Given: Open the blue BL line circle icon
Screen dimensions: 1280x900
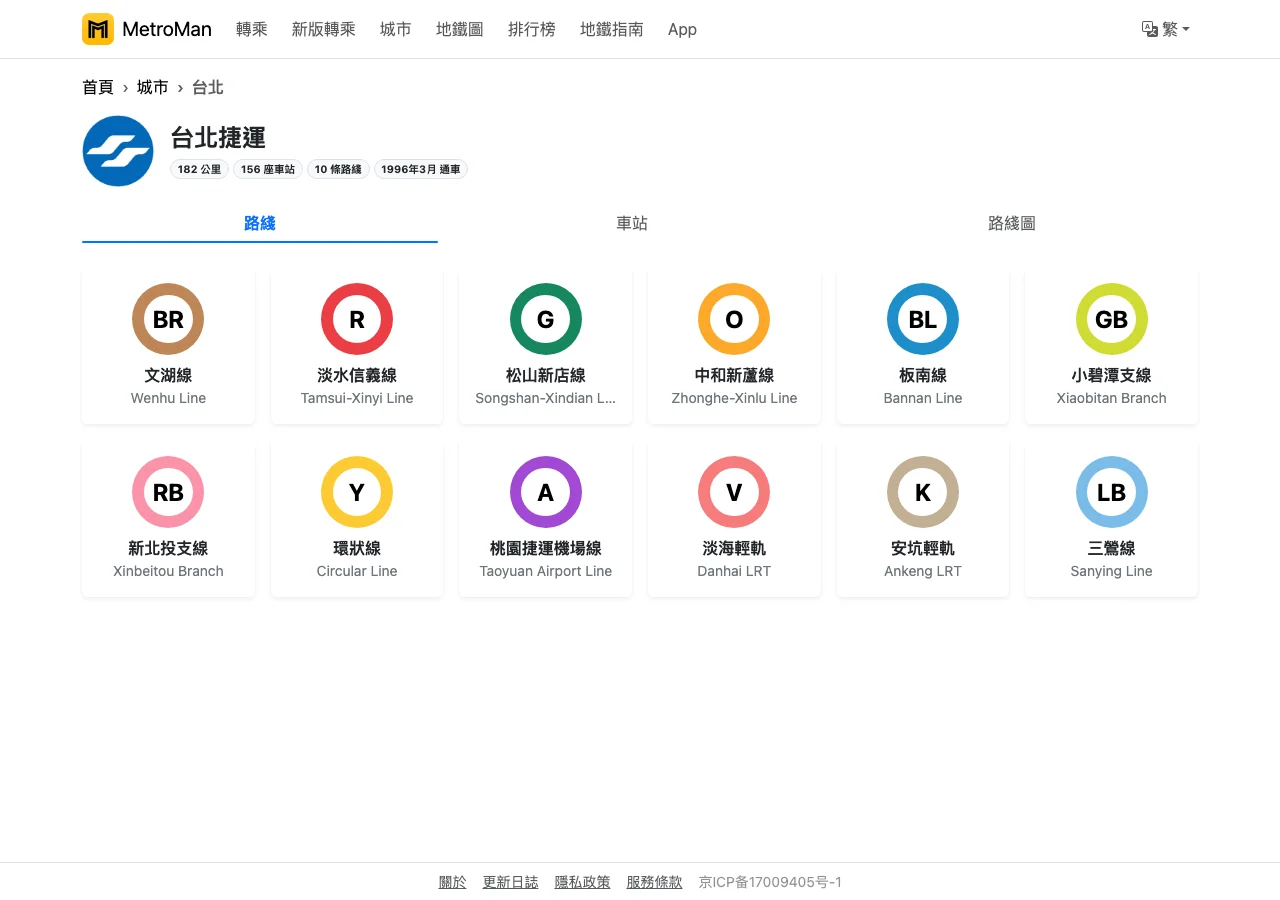Looking at the screenshot, I should [923, 319].
